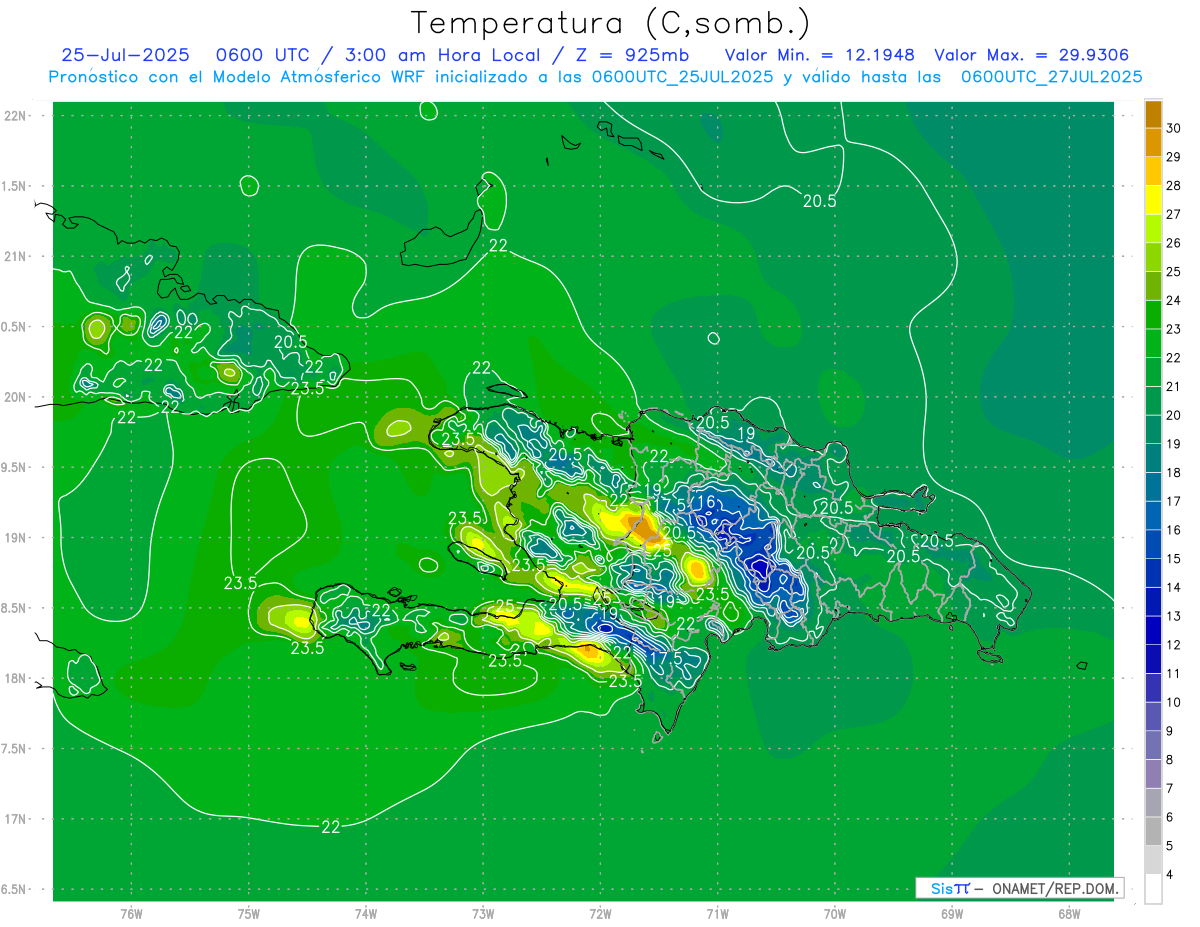This screenshot has height=927, width=1200.
Task: Click the "Valor Min. = 12.1948" value
Action: (x=819, y=55)
